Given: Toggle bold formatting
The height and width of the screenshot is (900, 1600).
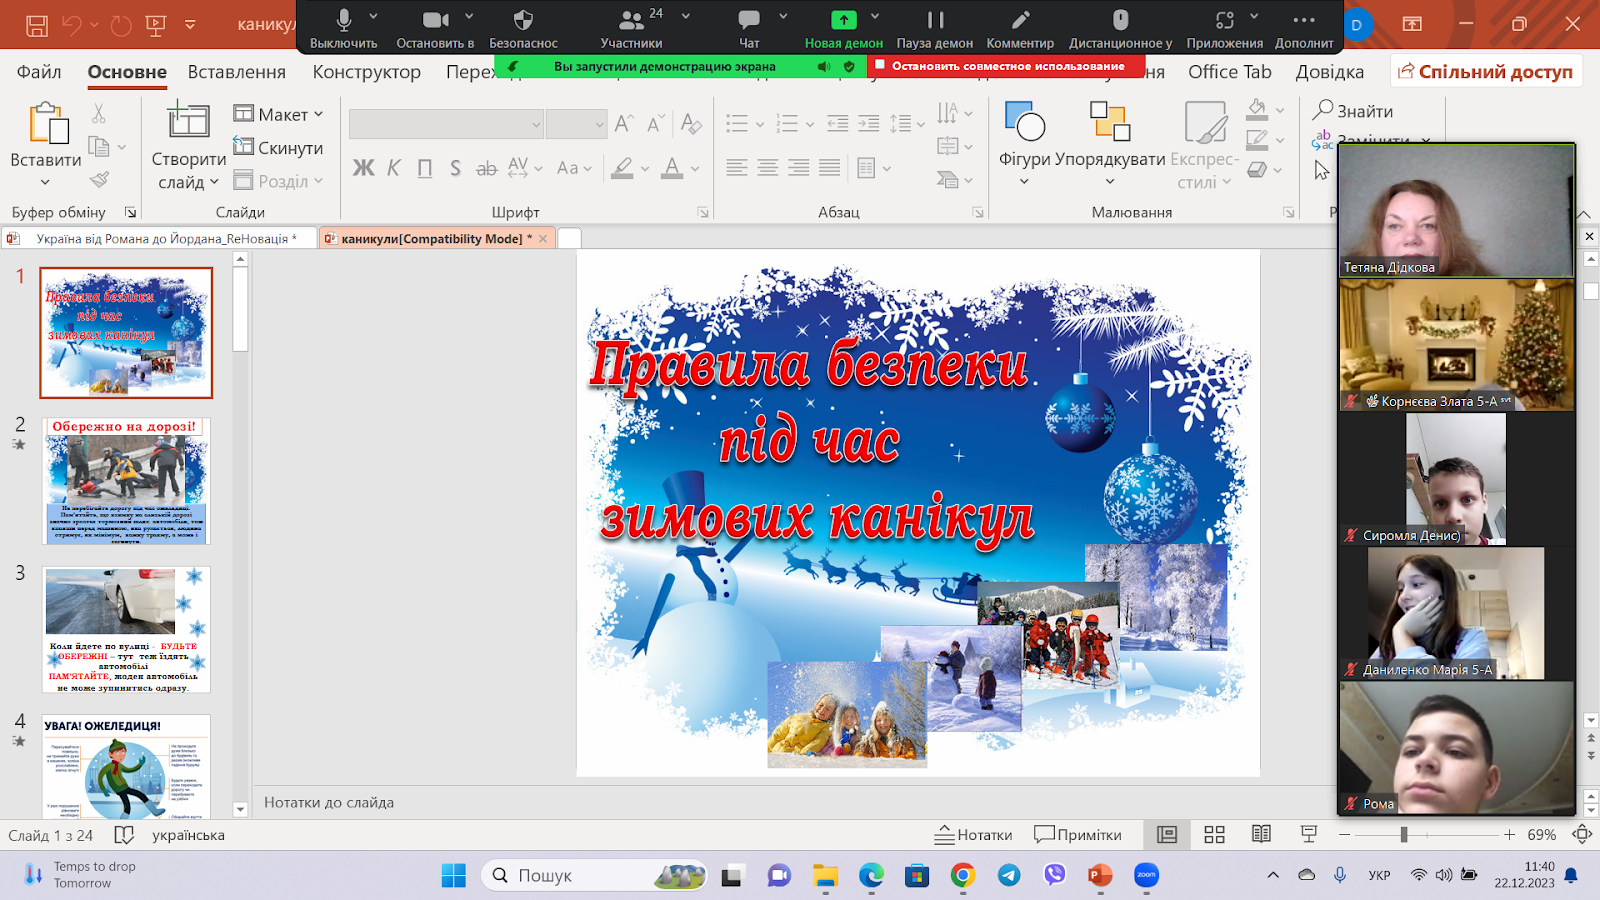Looking at the screenshot, I should 363,168.
